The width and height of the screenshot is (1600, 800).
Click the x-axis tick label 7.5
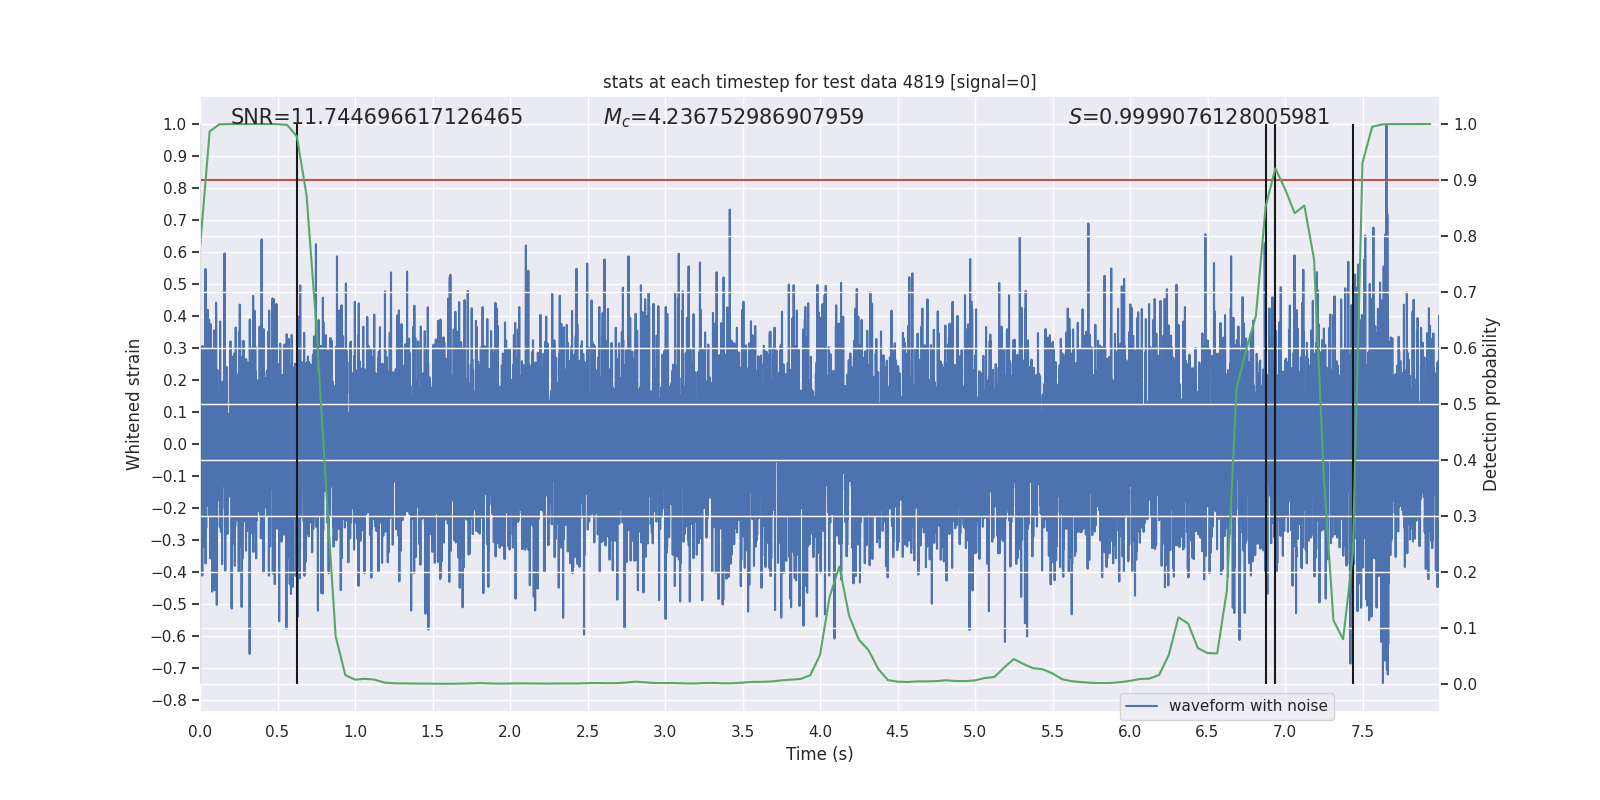(1362, 731)
